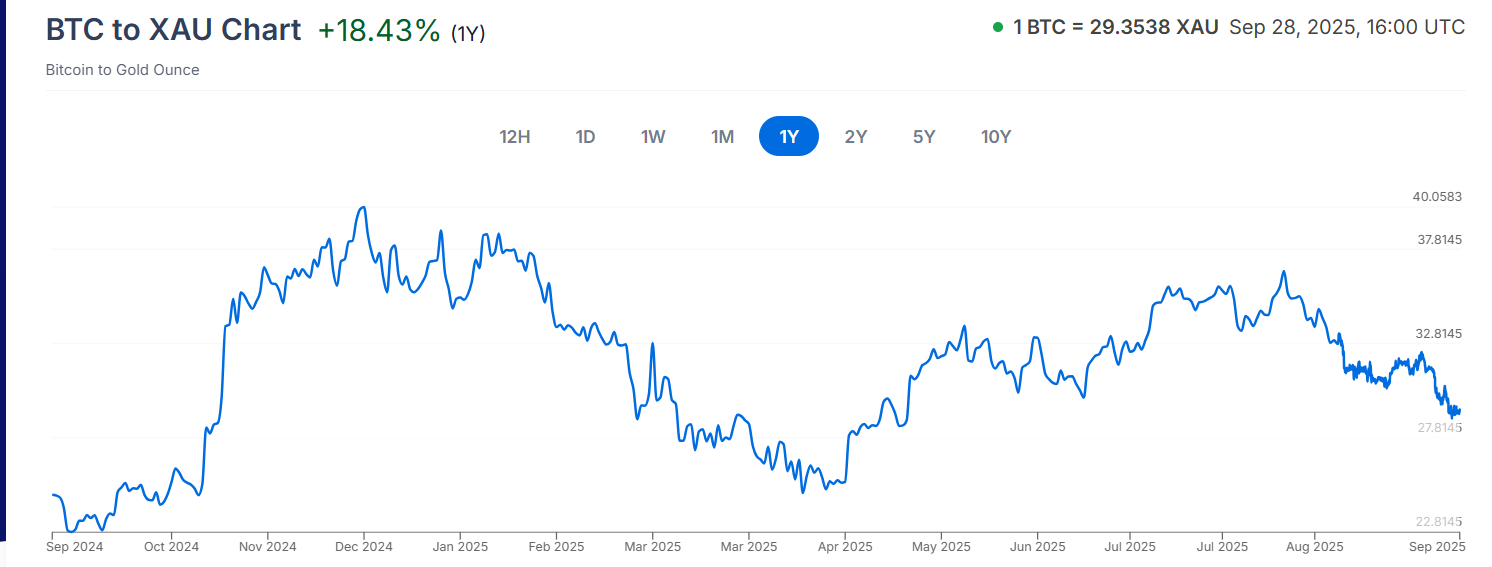This screenshot has height=567, width=1492.
Task: Click the Sep 2024 axis label
Action: pyautogui.click(x=76, y=547)
